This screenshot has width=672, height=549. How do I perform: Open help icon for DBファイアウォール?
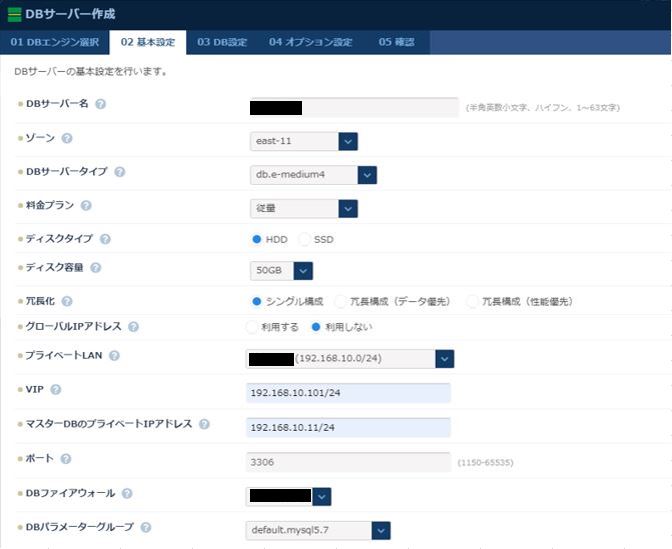tap(127, 493)
